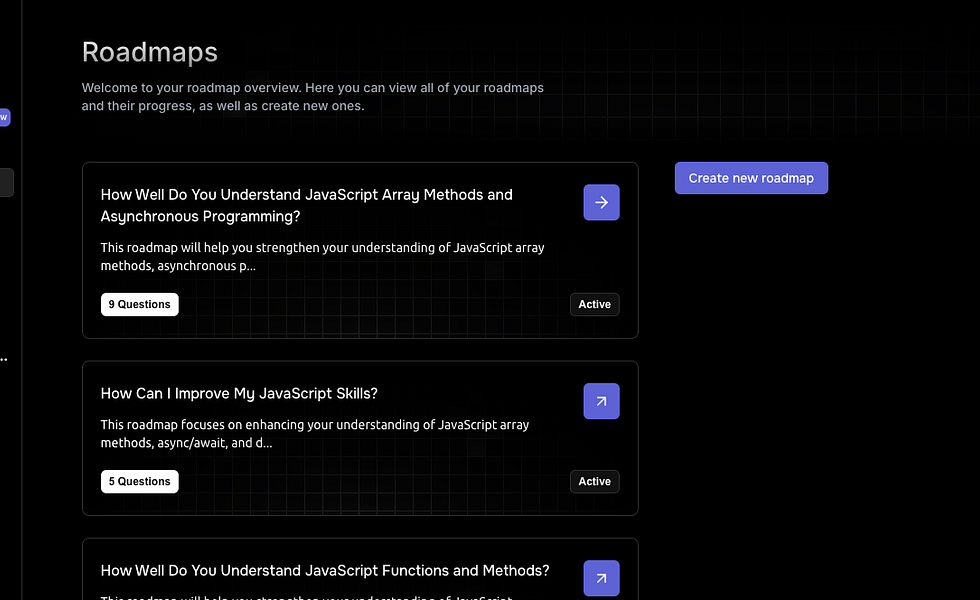This screenshot has width=980, height=600.
Task: Click the '5 Questions' pill badge
Action: (x=139, y=481)
